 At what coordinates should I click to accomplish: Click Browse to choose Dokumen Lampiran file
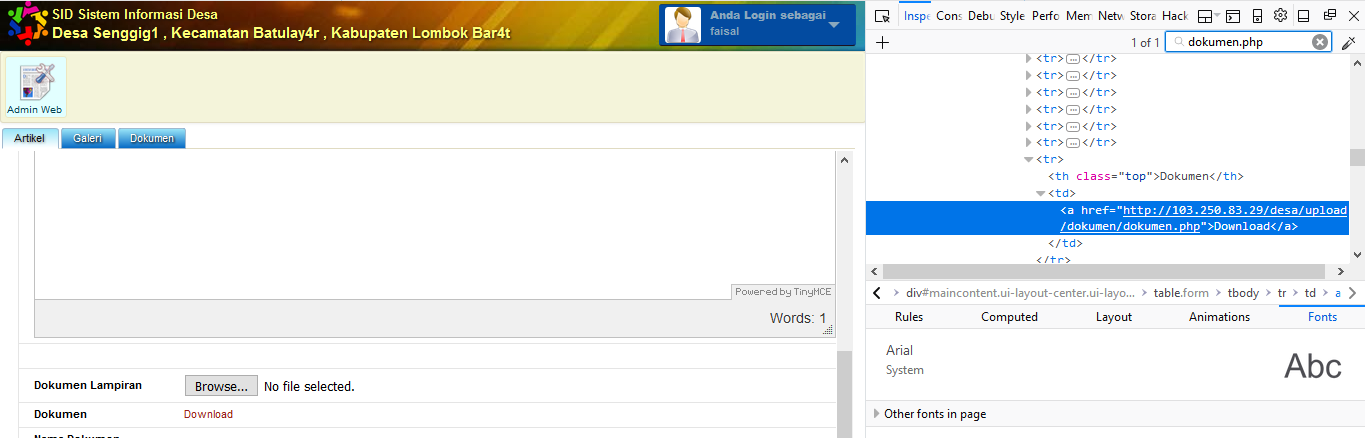(x=221, y=386)
